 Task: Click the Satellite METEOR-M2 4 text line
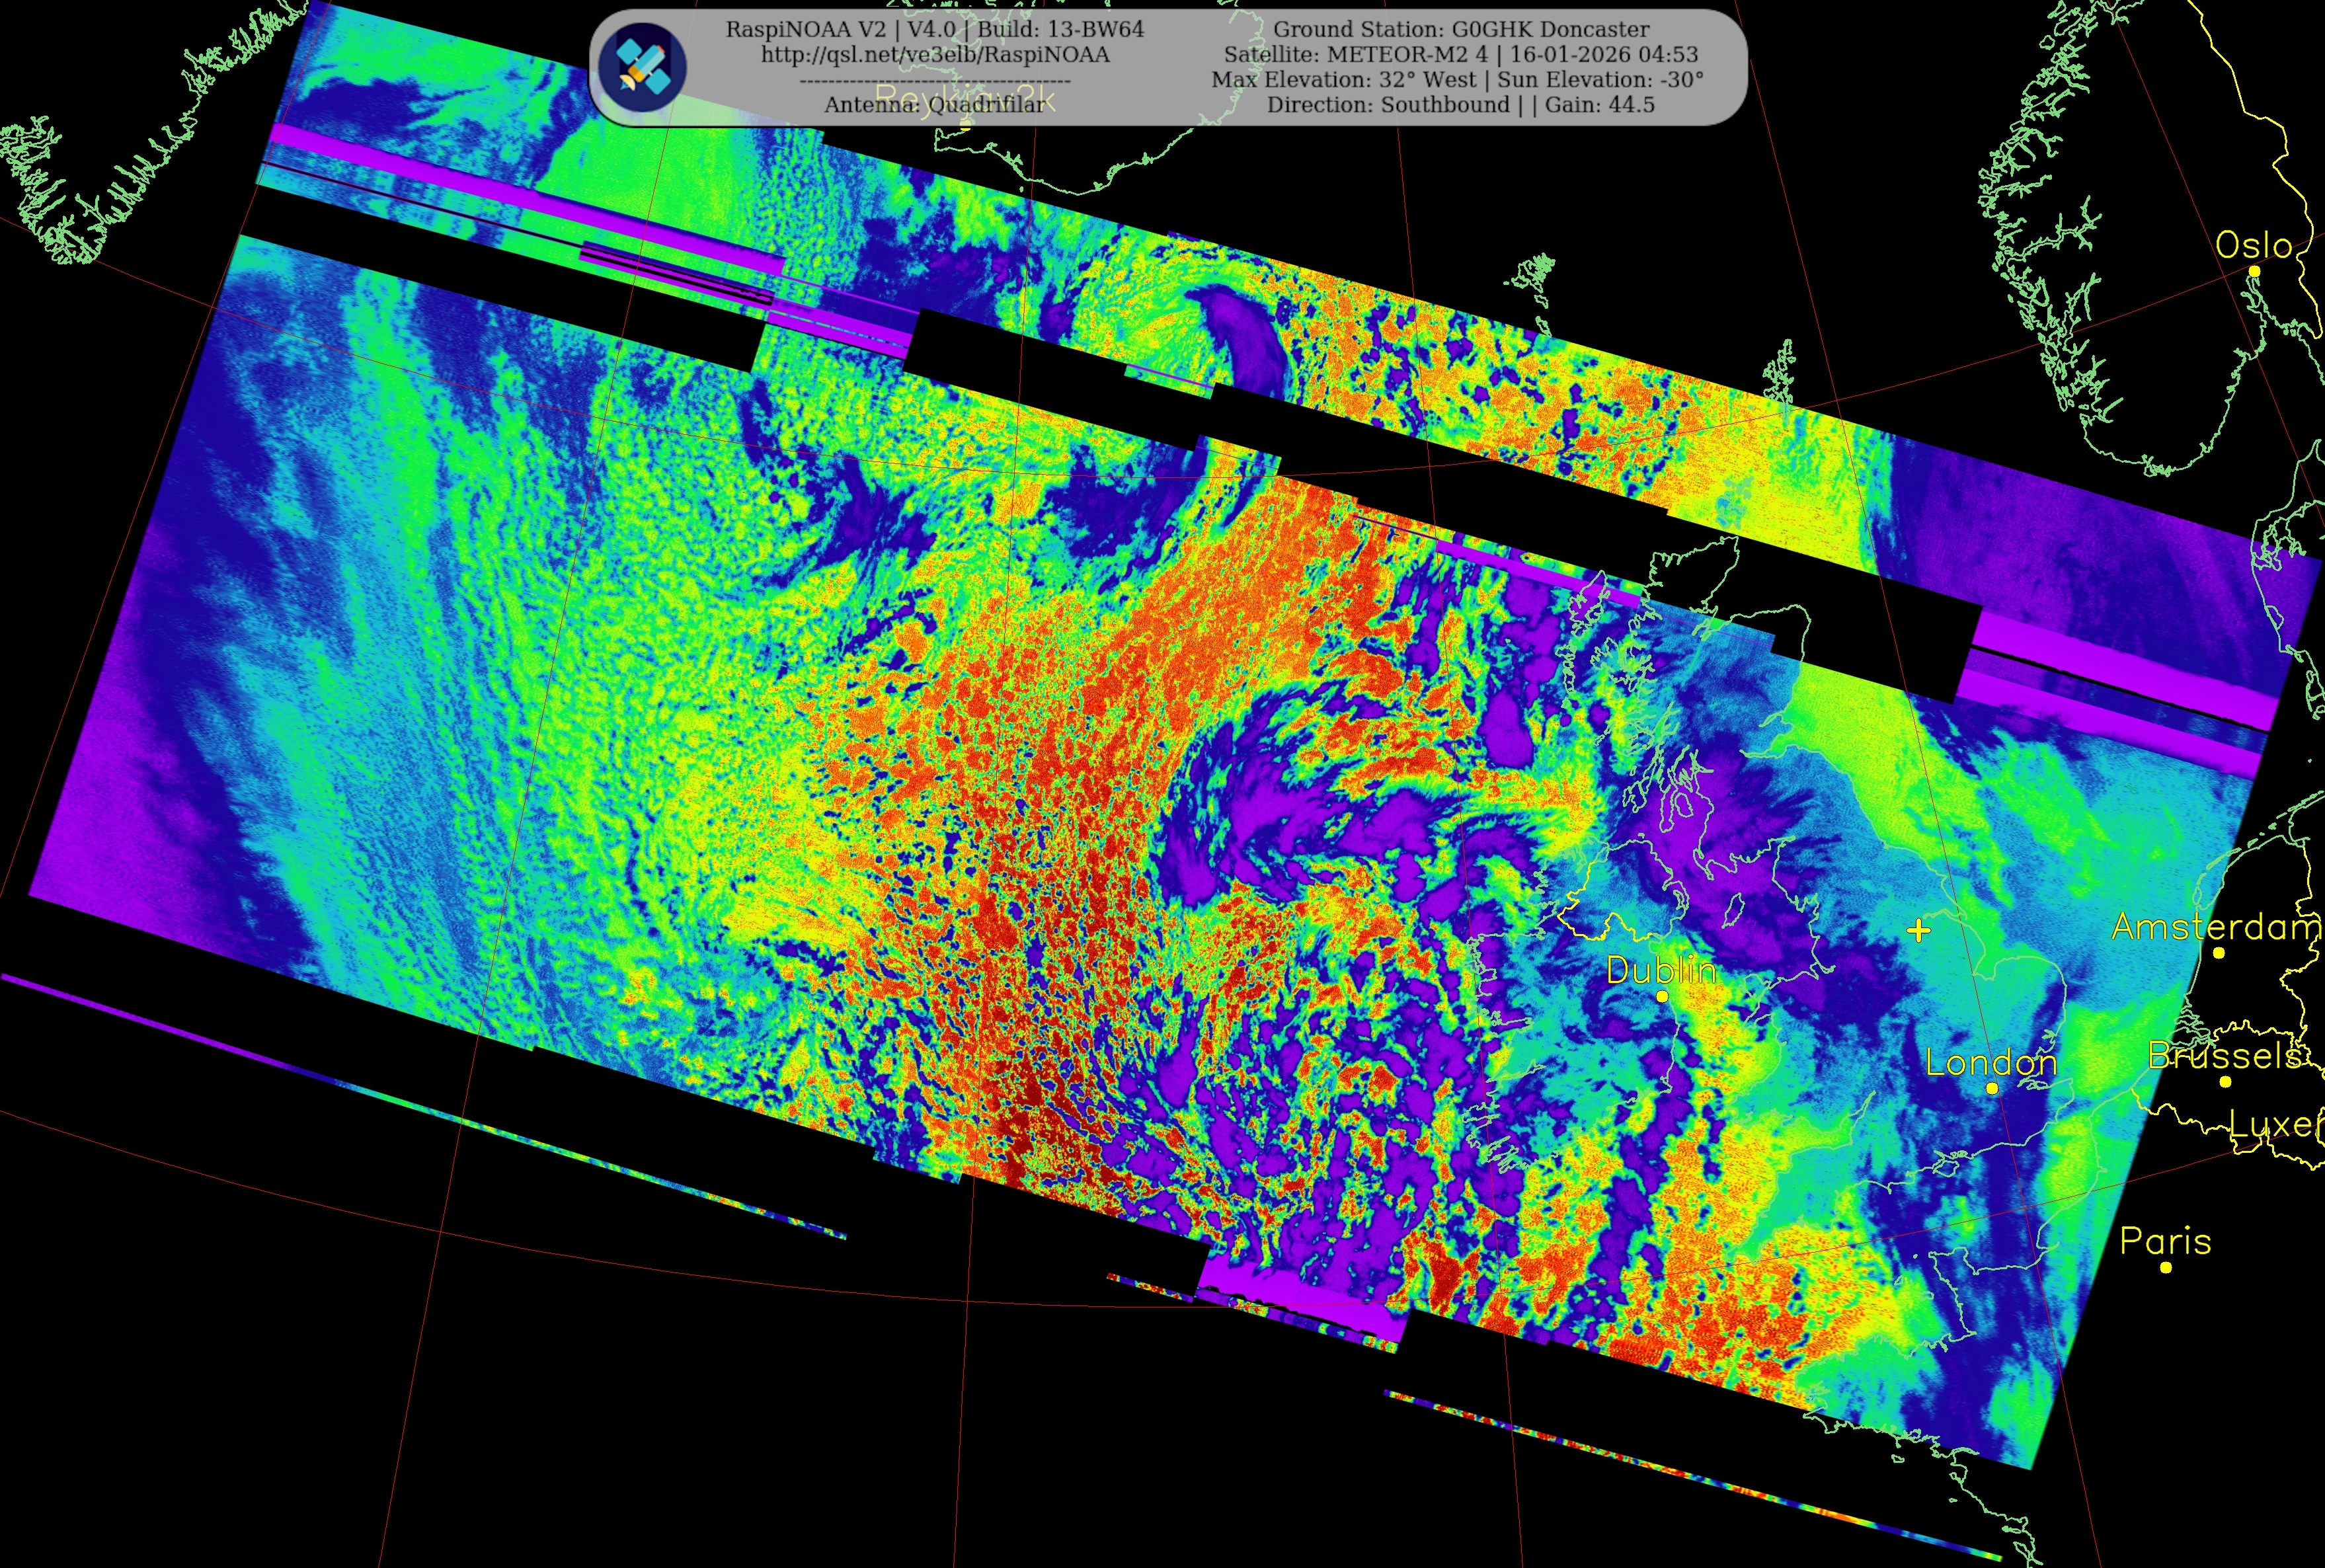(1461, 54)
